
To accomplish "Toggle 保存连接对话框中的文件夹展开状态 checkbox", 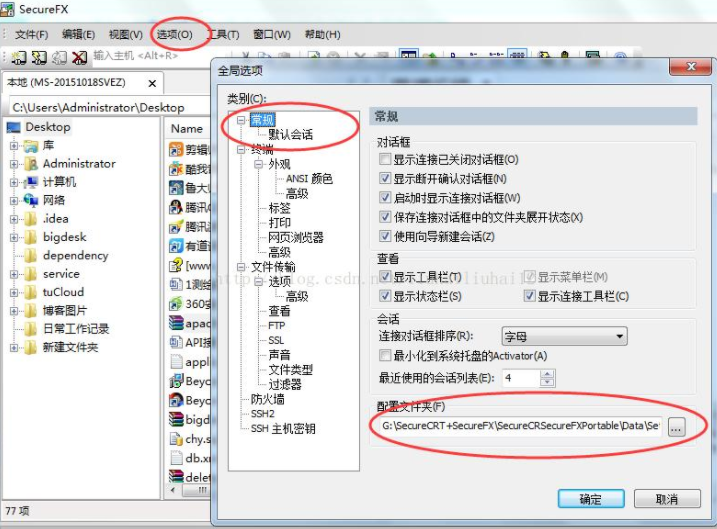I will click(385, 217).
